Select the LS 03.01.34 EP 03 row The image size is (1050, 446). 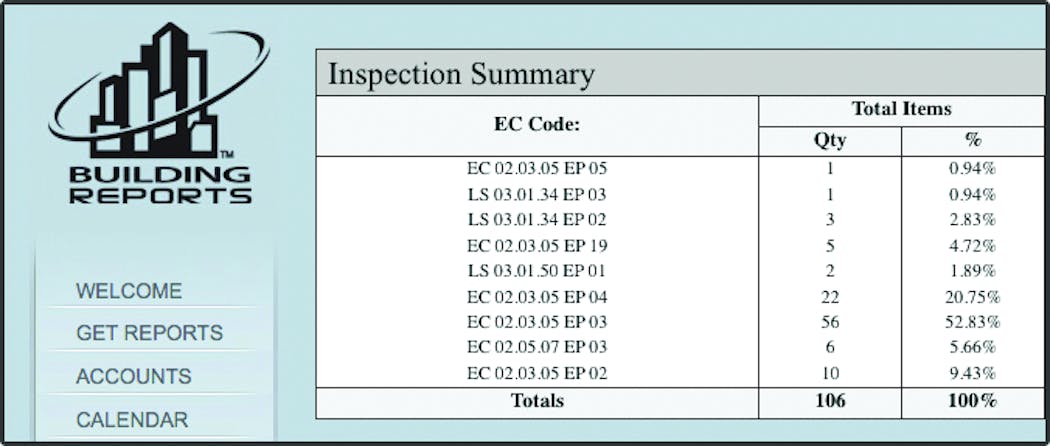(x=680, y=195)
